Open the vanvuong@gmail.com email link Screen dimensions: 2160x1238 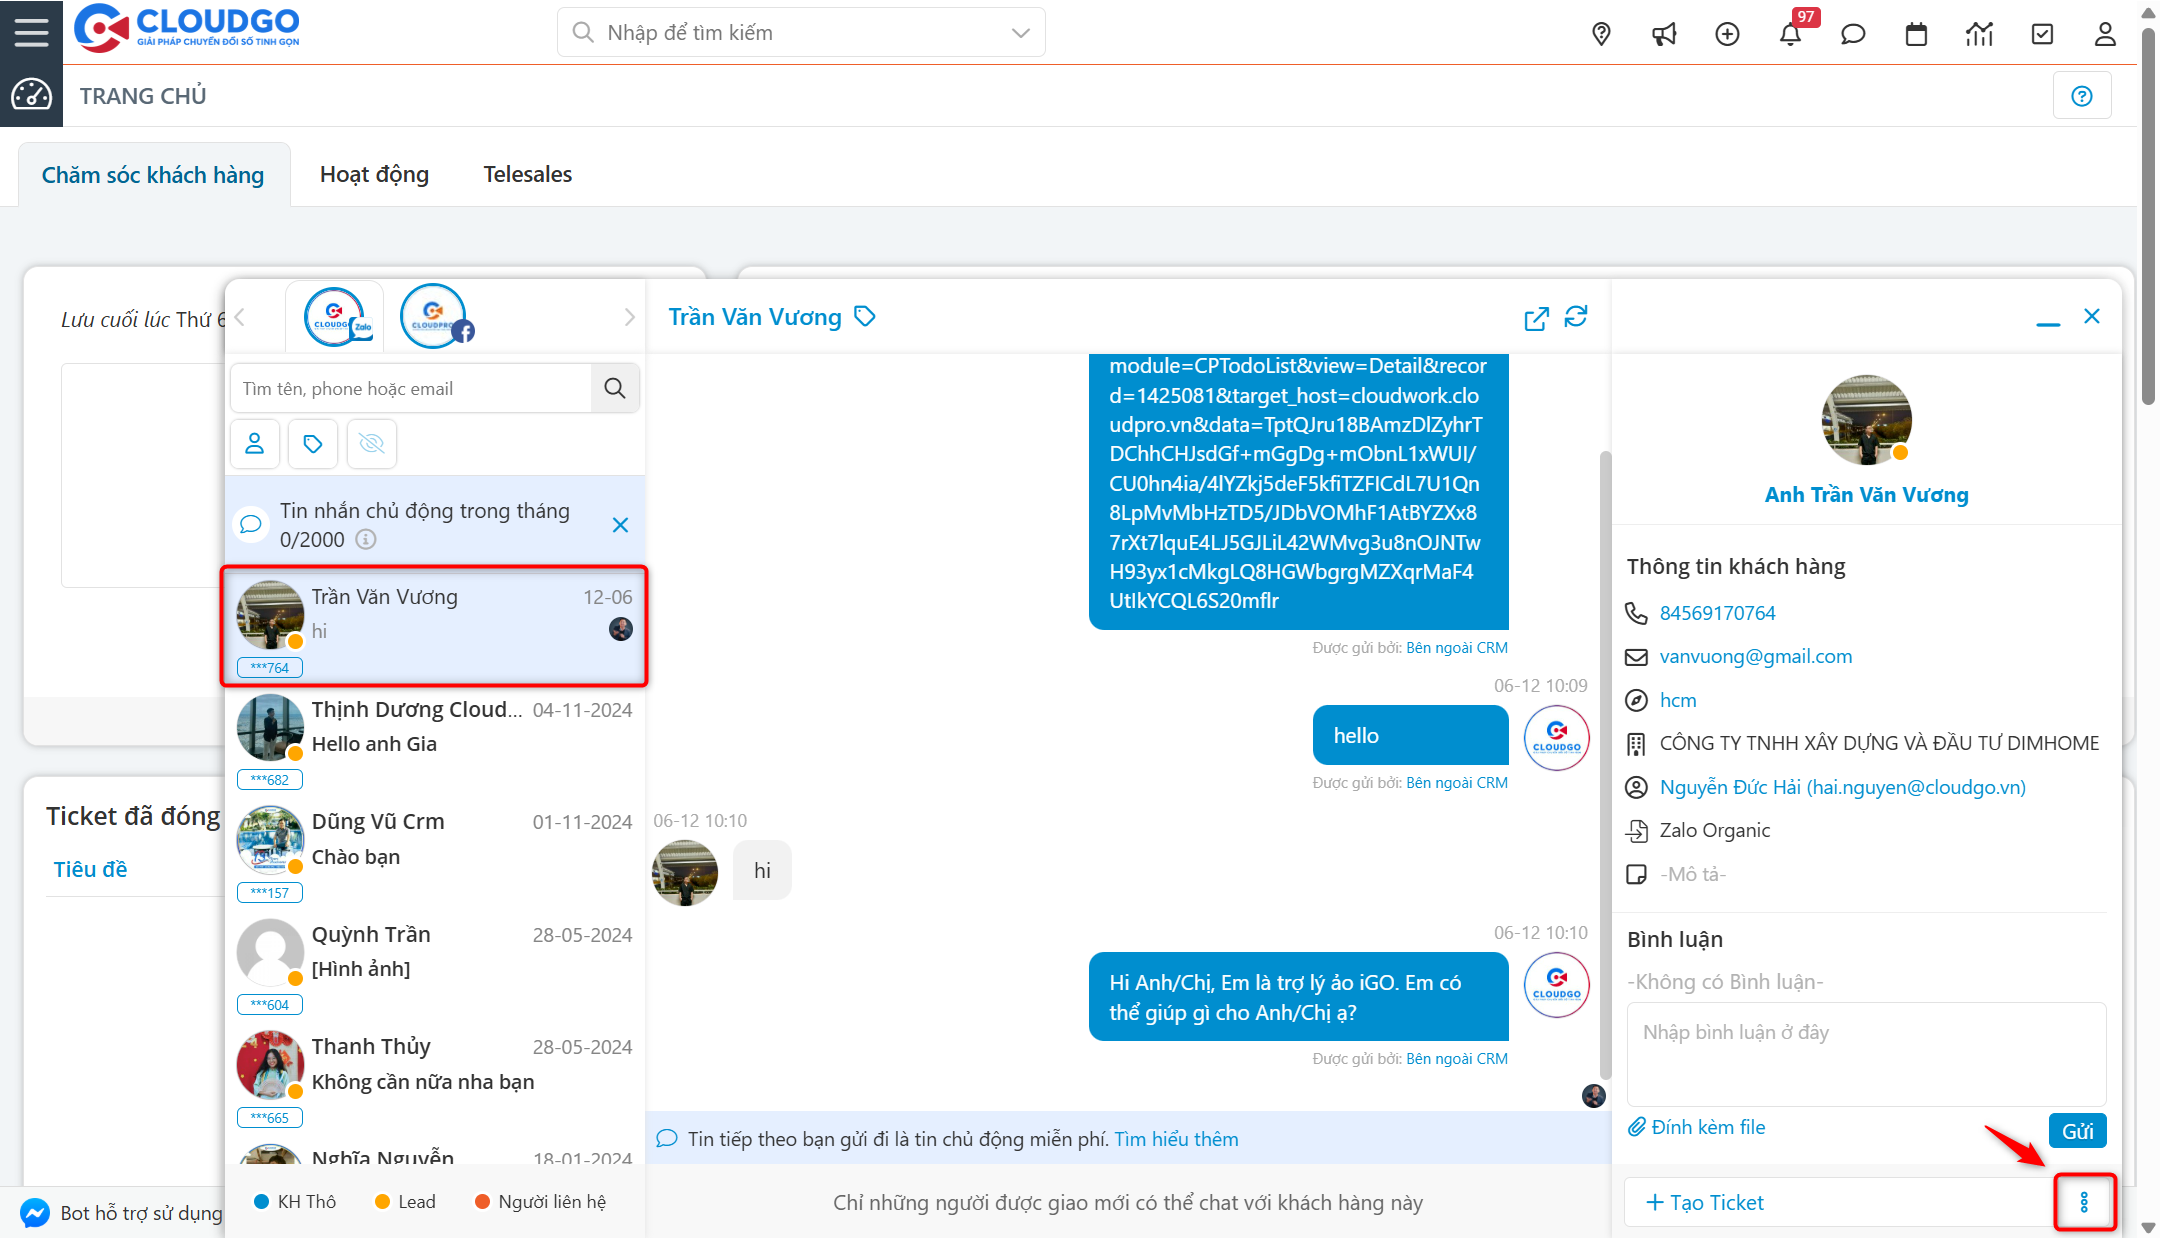(x=1756, y=656)
